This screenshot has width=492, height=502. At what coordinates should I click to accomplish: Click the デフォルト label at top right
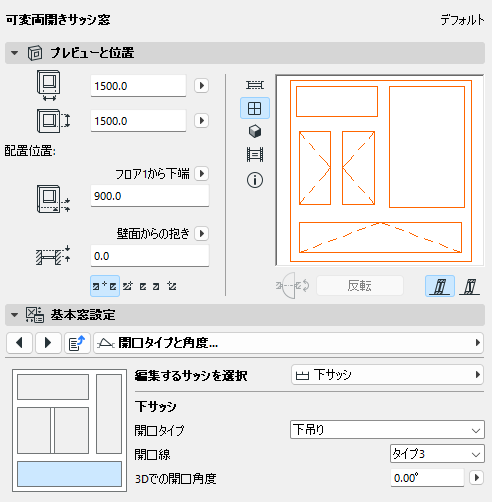pyautogui.click(x=462, y=20)
